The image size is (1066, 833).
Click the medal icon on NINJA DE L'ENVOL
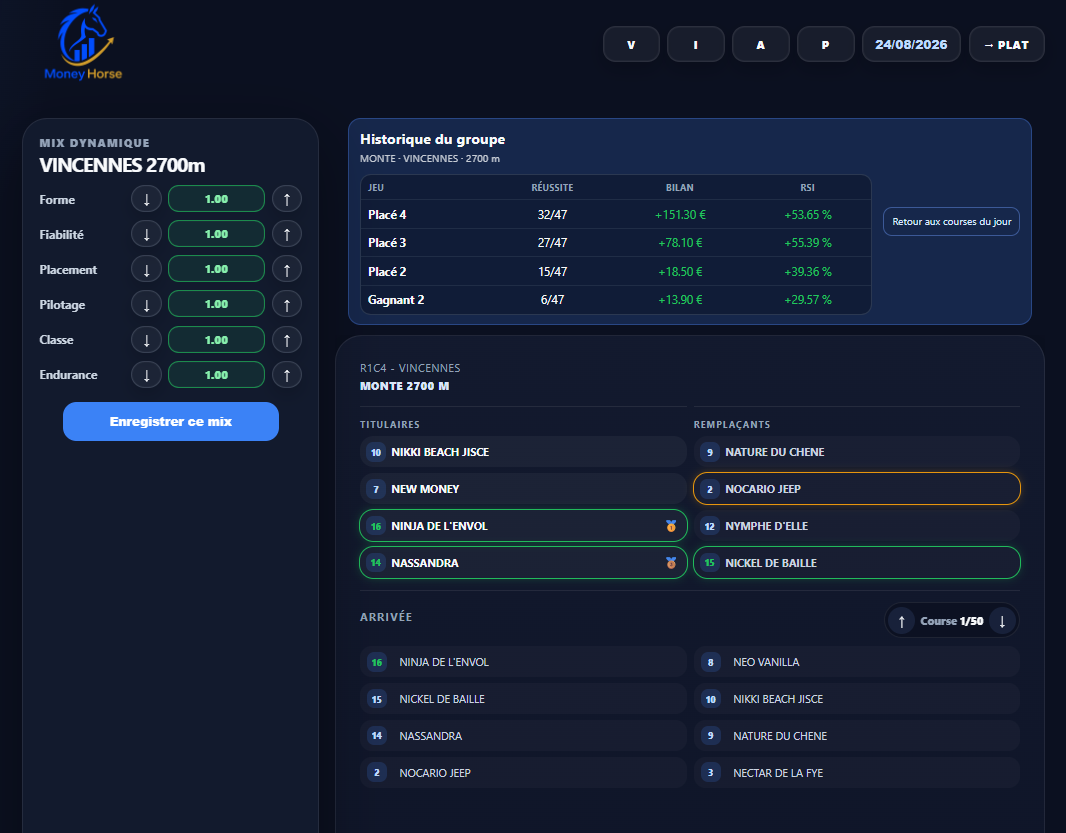pyautogui.click(x=671, y=526)
